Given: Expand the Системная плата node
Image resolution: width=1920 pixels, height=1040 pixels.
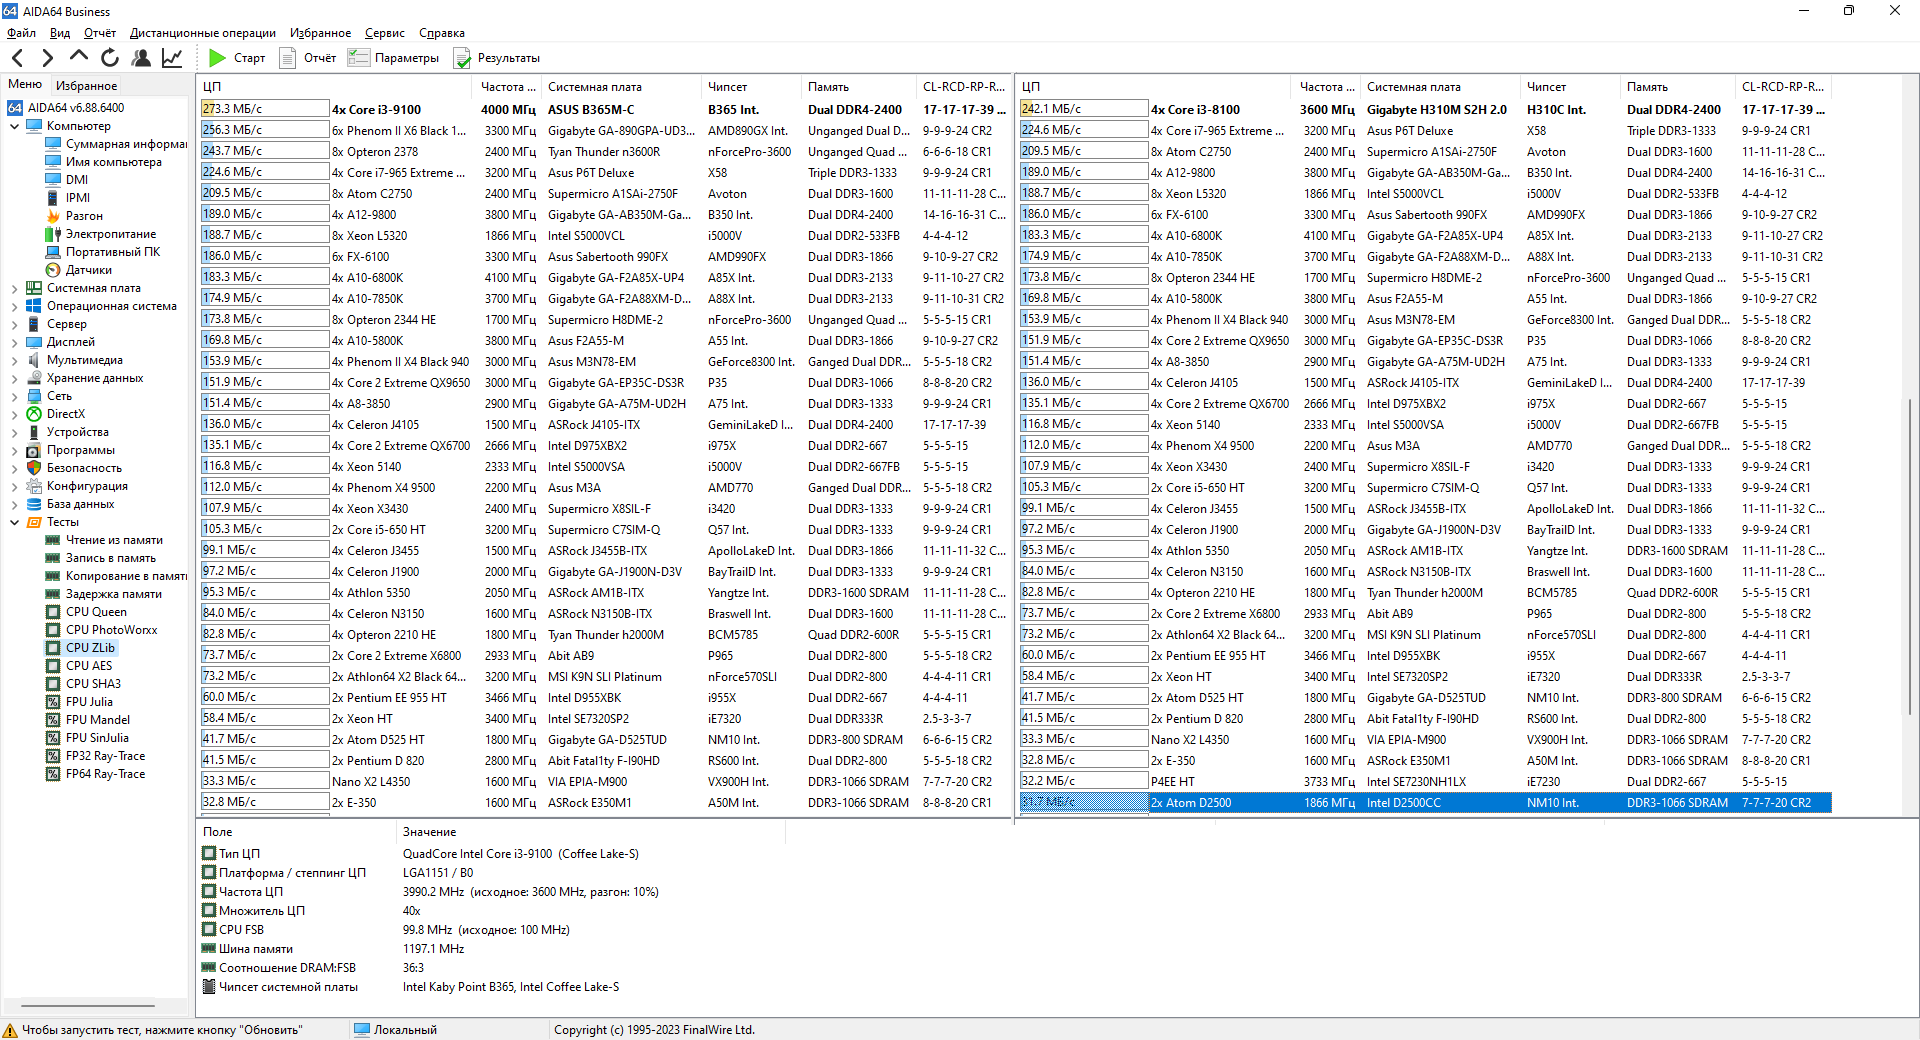Looking at the screenshot, I should point(15,288).
